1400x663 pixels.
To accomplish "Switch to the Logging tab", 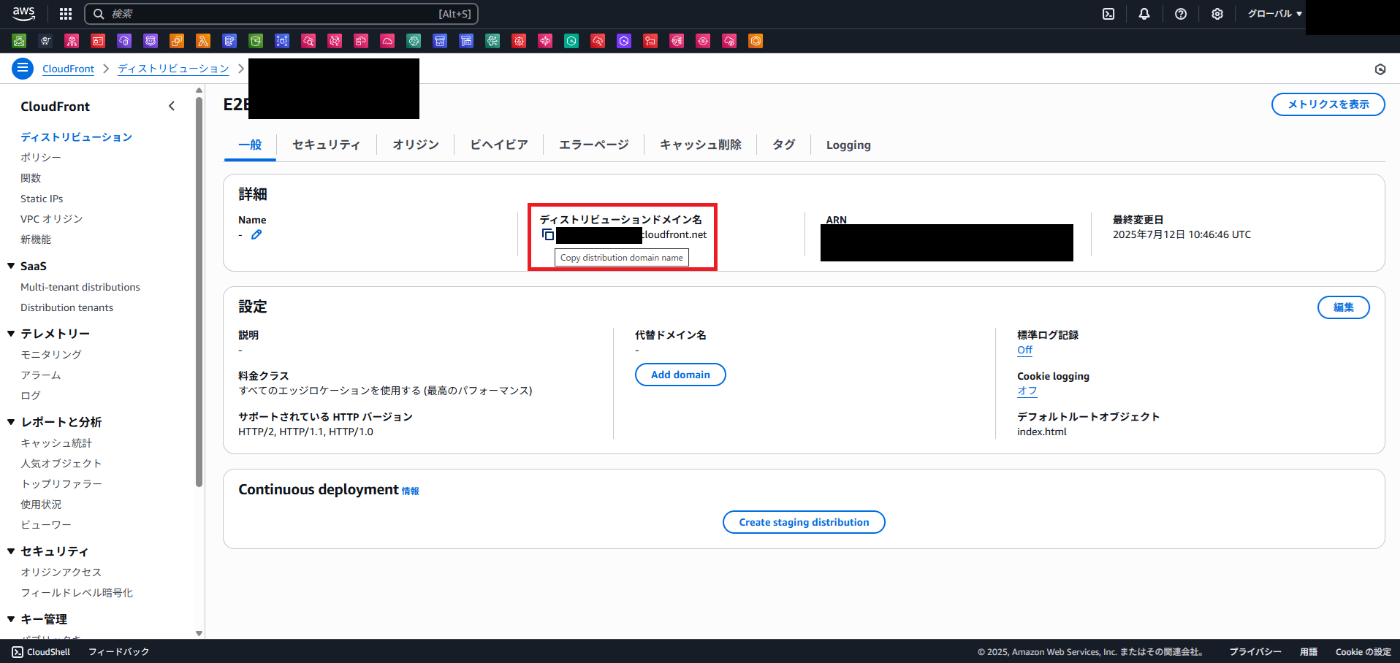I will [848, 144].
